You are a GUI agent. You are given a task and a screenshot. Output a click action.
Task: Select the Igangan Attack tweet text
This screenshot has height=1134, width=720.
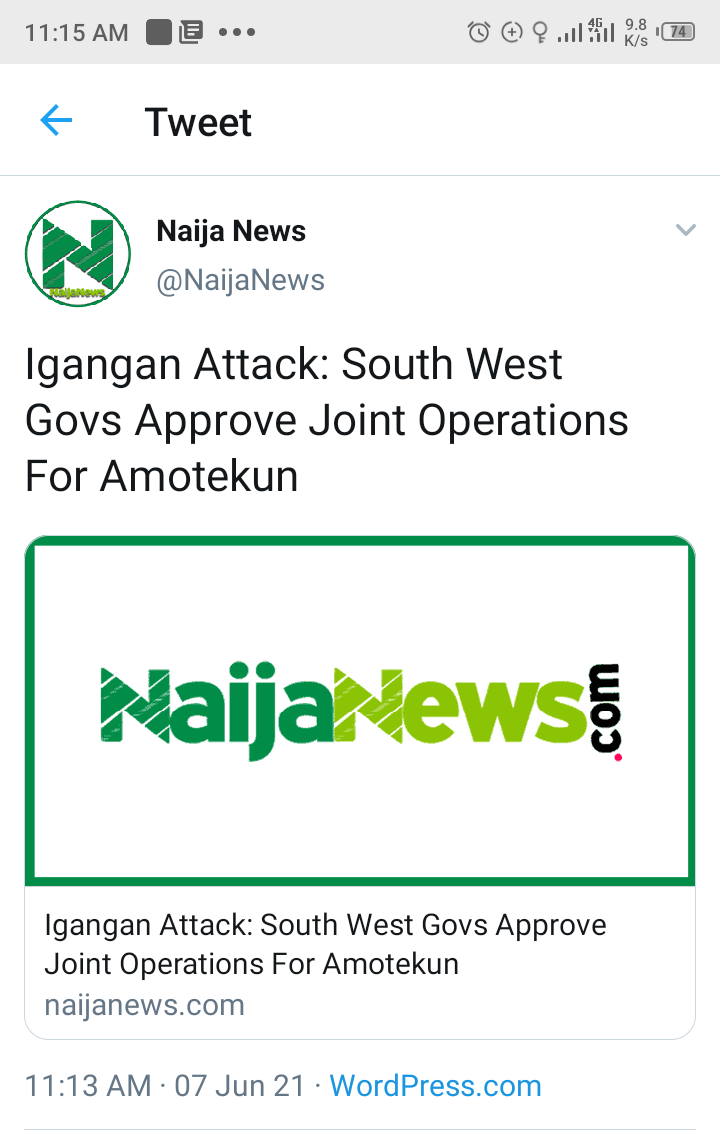[327, 419]
